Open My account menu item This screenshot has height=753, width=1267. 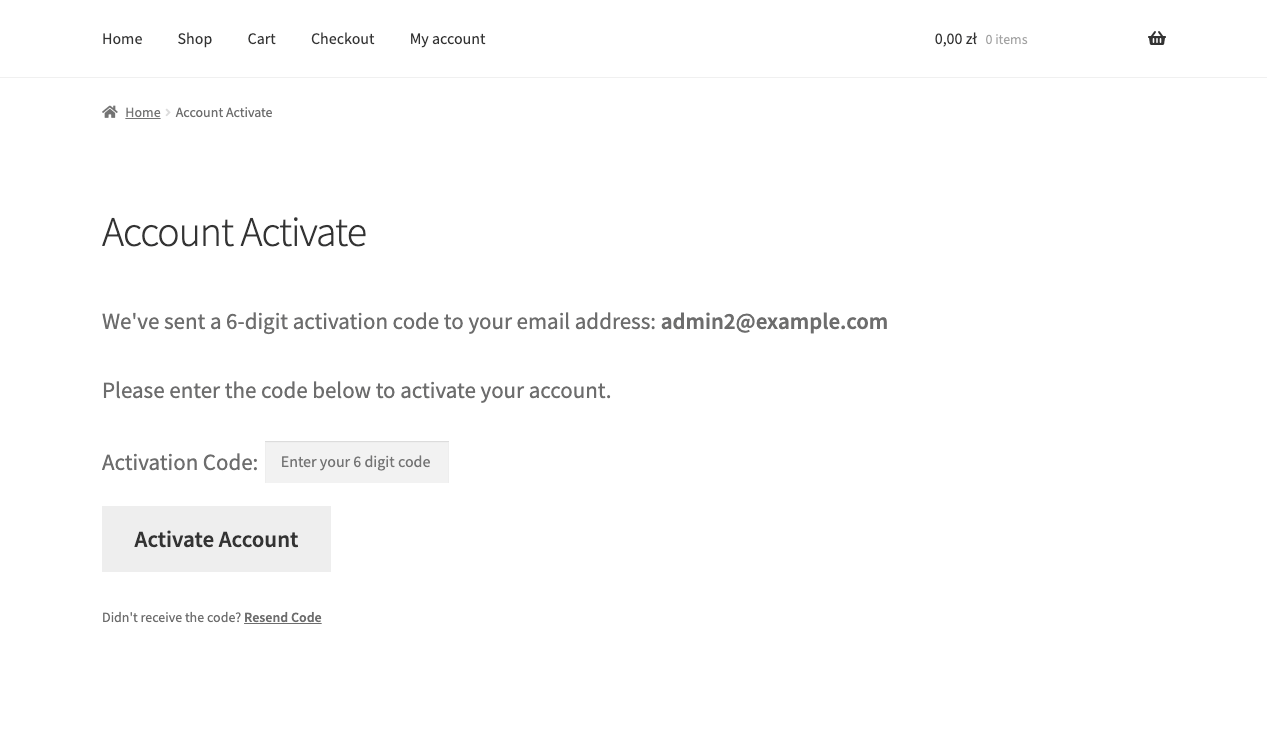[447, 39]
